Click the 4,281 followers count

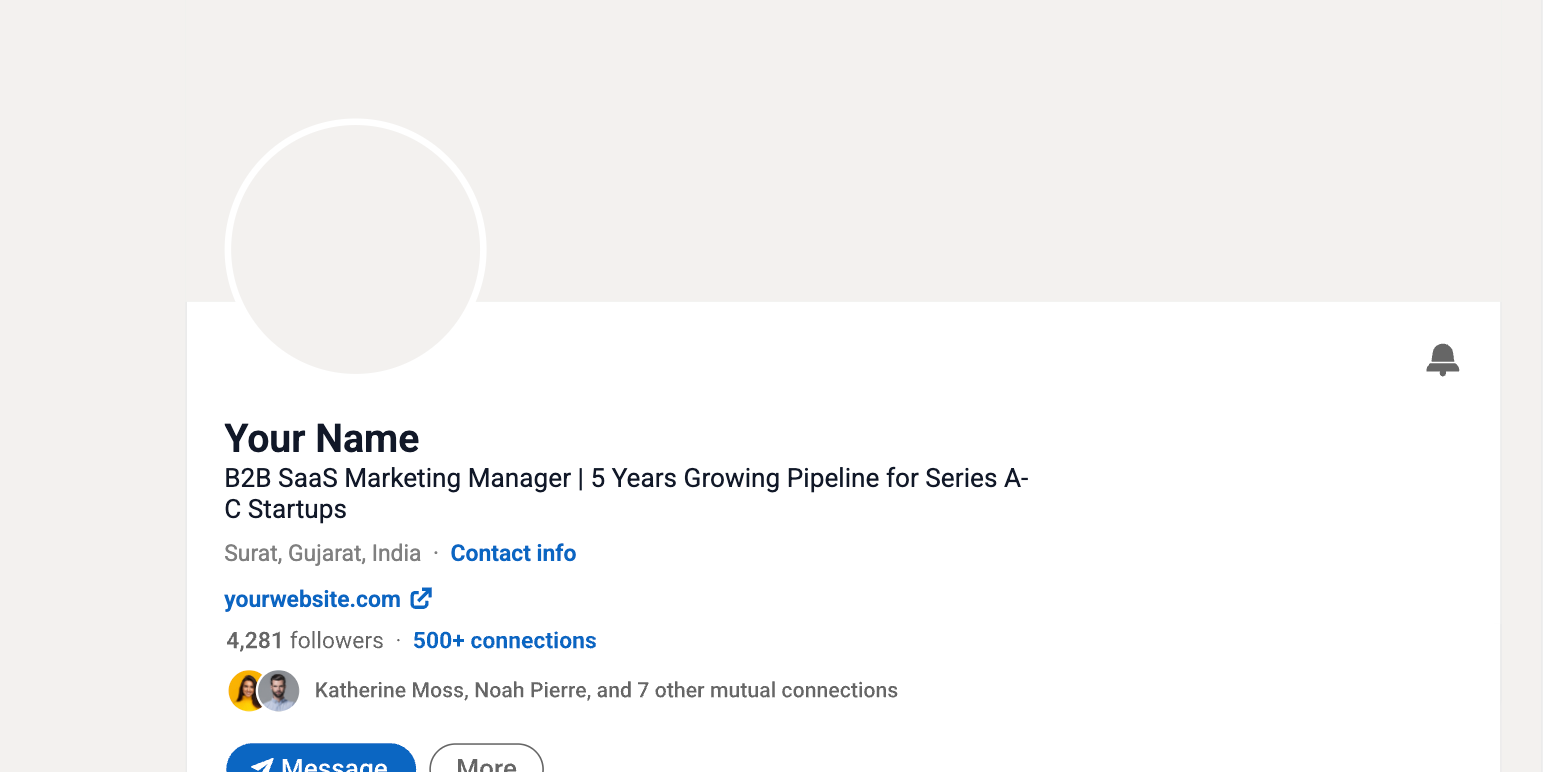point(304,641)
